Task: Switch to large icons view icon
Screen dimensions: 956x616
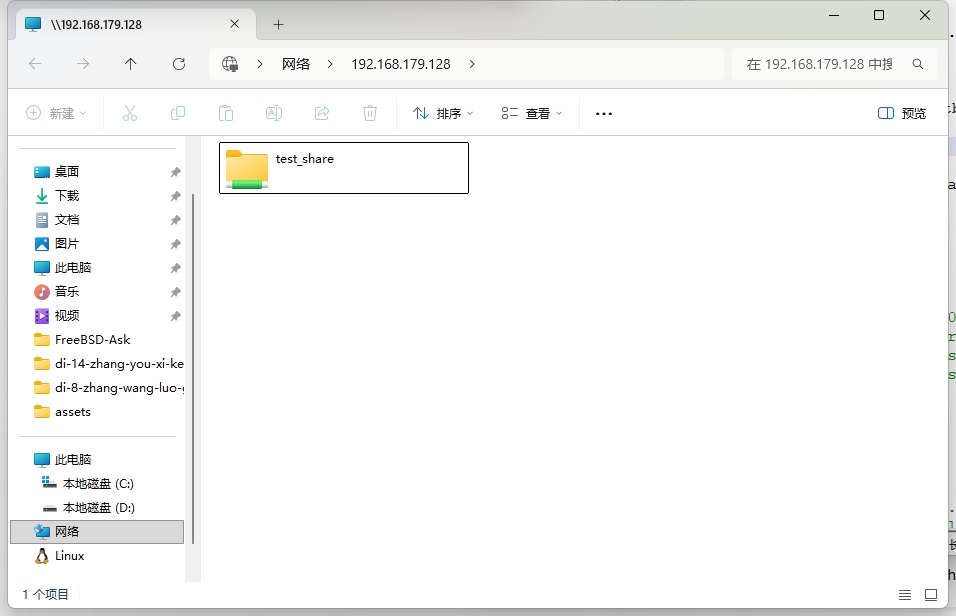Action: [x=931, y=595]
